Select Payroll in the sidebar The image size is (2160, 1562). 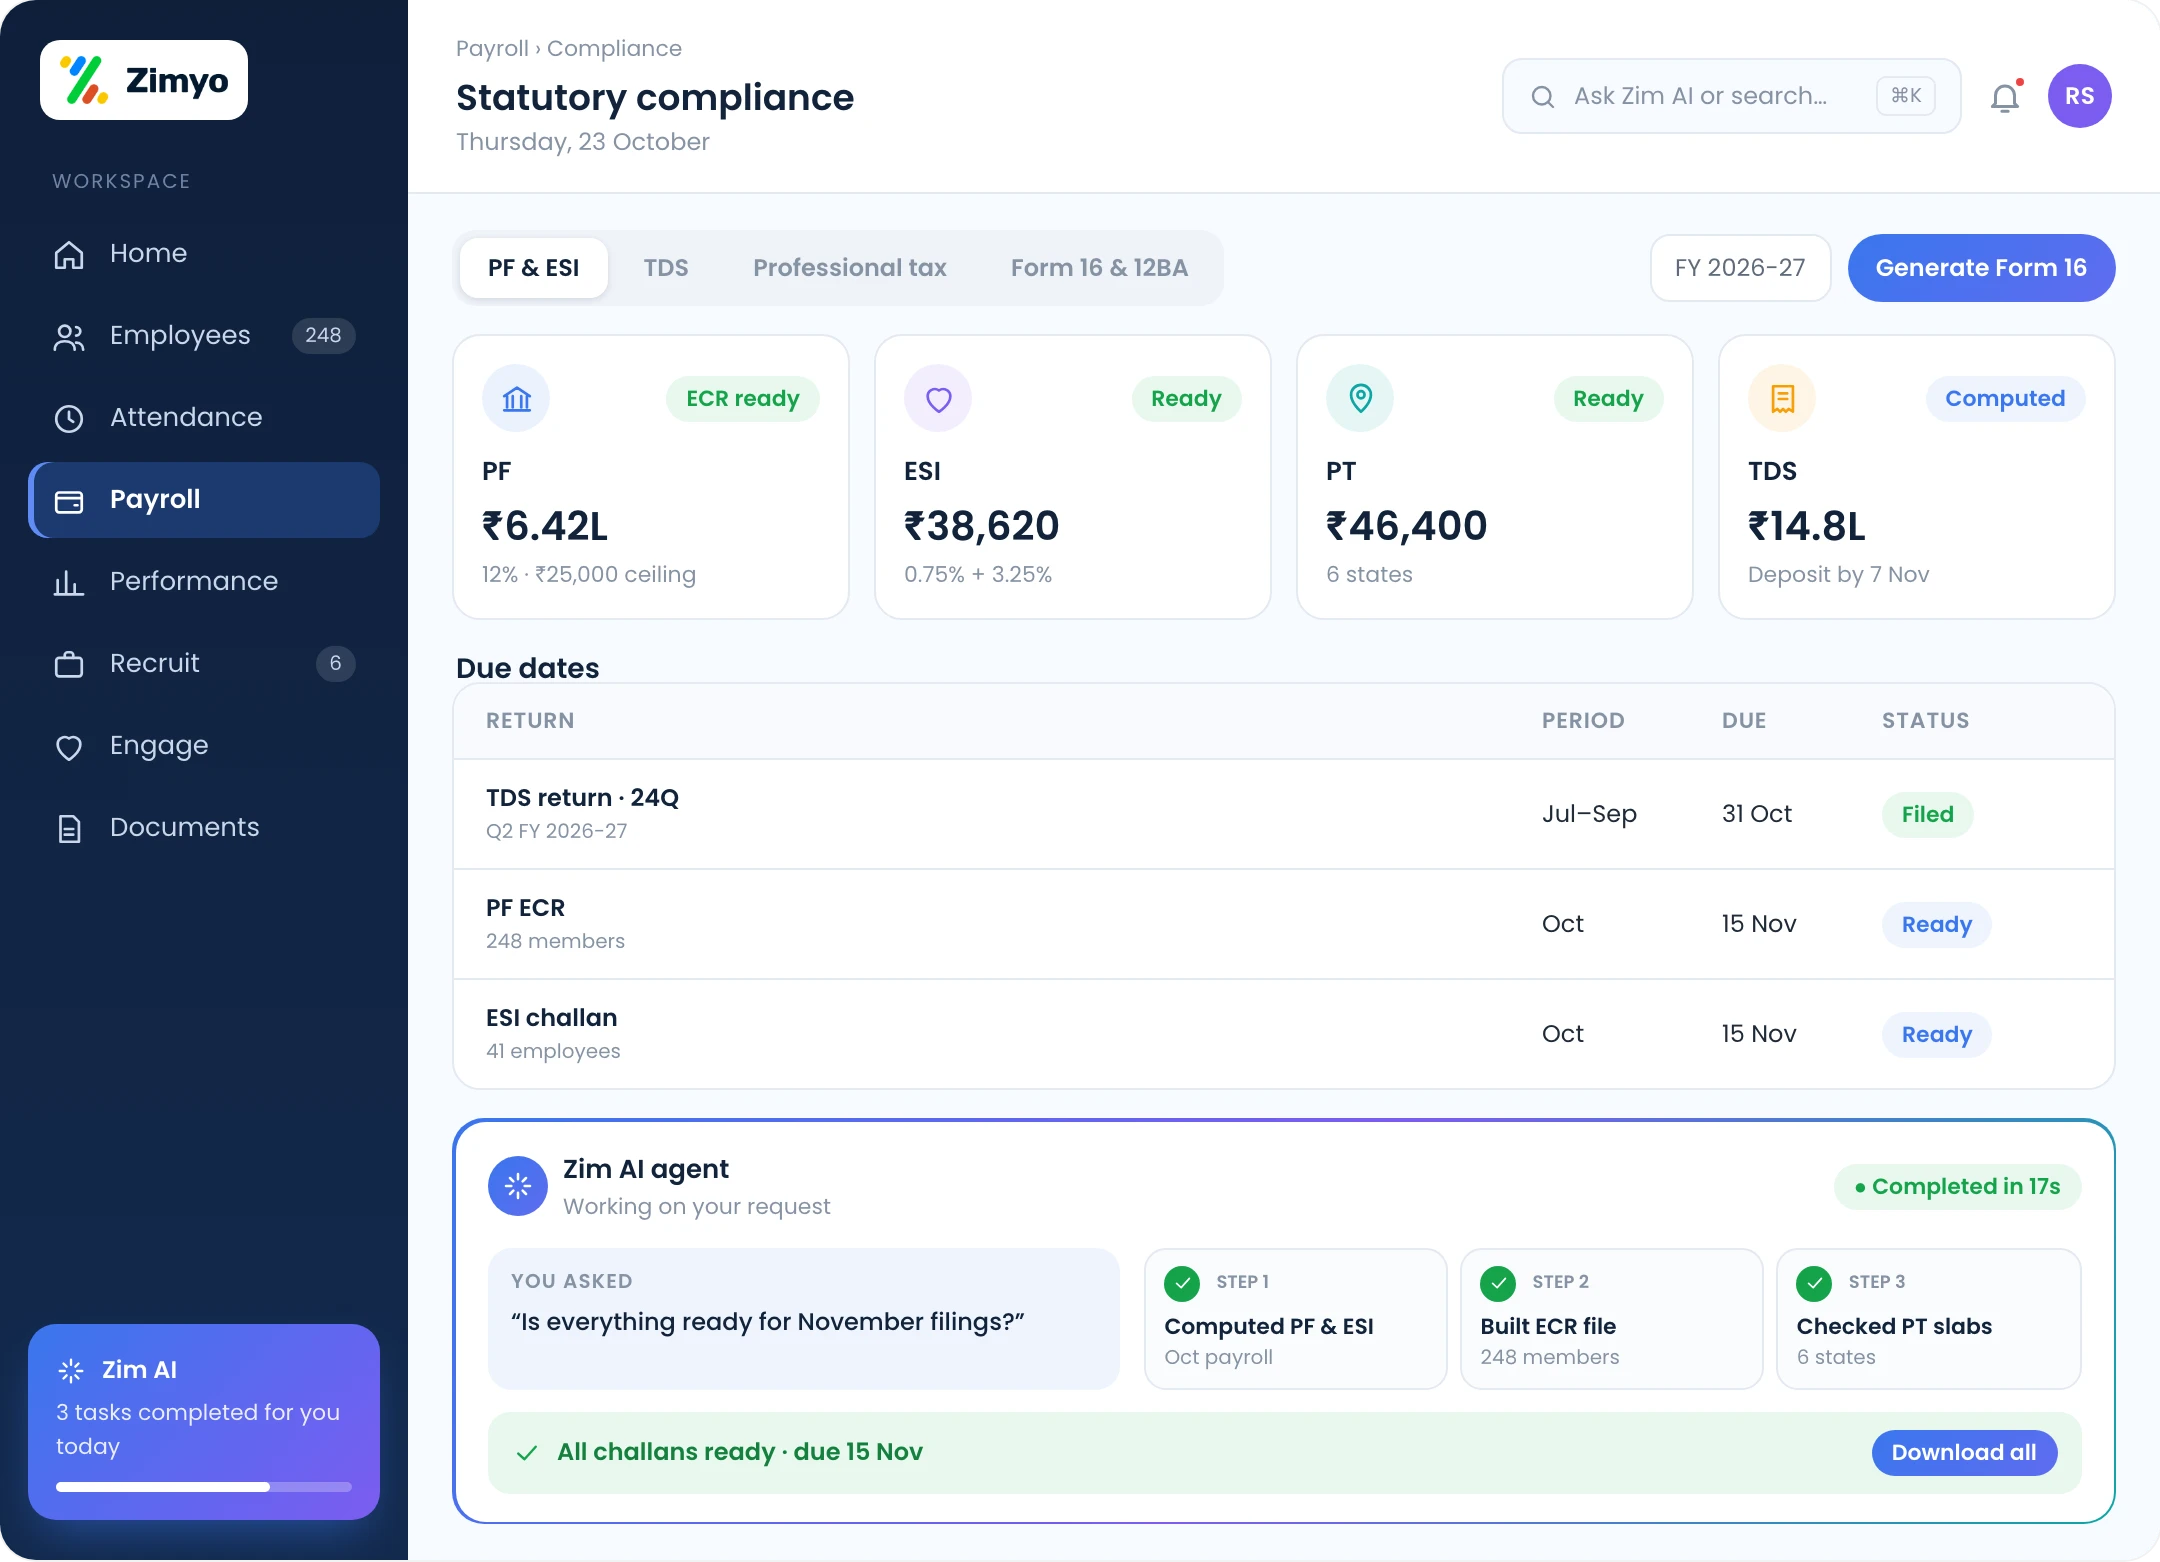click(204, 499)
